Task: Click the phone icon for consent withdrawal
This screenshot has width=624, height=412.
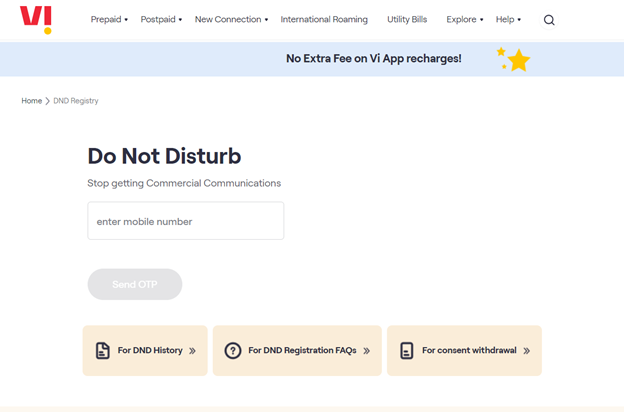Action: pos(406,351)
